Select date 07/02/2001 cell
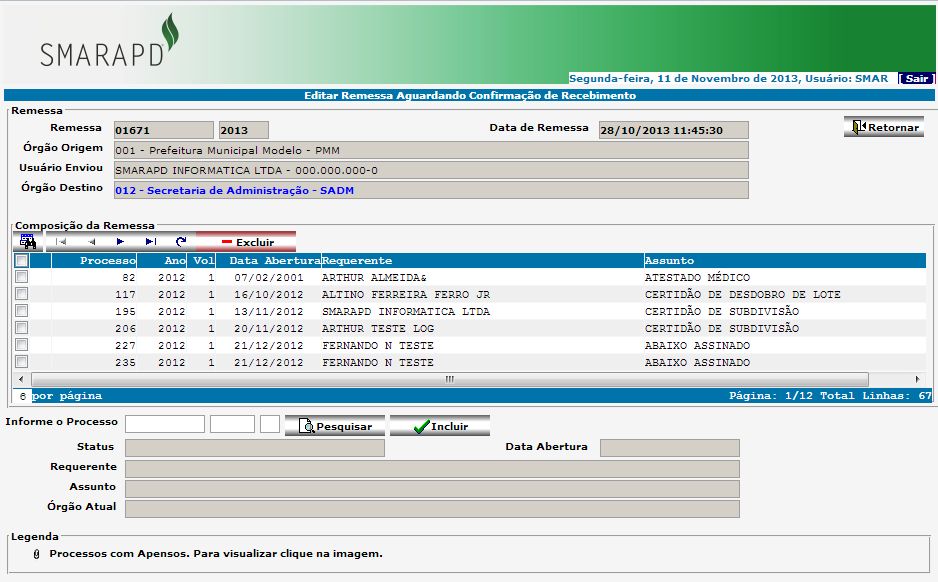The image size is (938, 582). [x=269, y=278]
